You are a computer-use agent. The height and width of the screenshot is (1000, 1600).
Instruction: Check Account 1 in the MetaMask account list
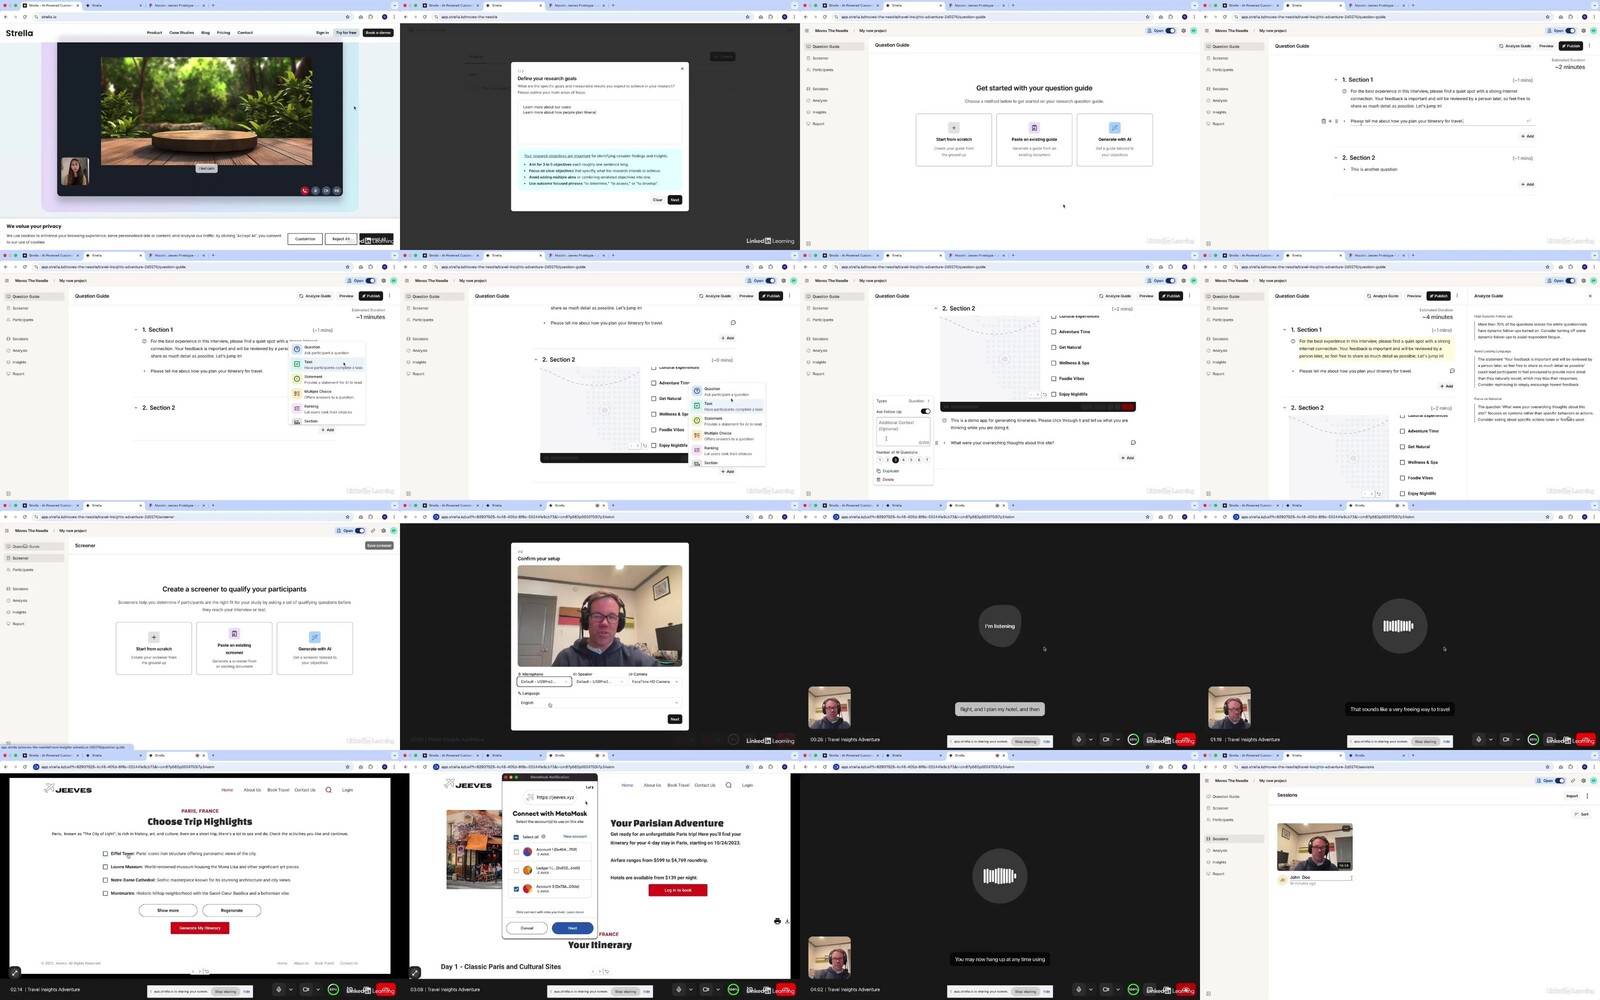516,852
